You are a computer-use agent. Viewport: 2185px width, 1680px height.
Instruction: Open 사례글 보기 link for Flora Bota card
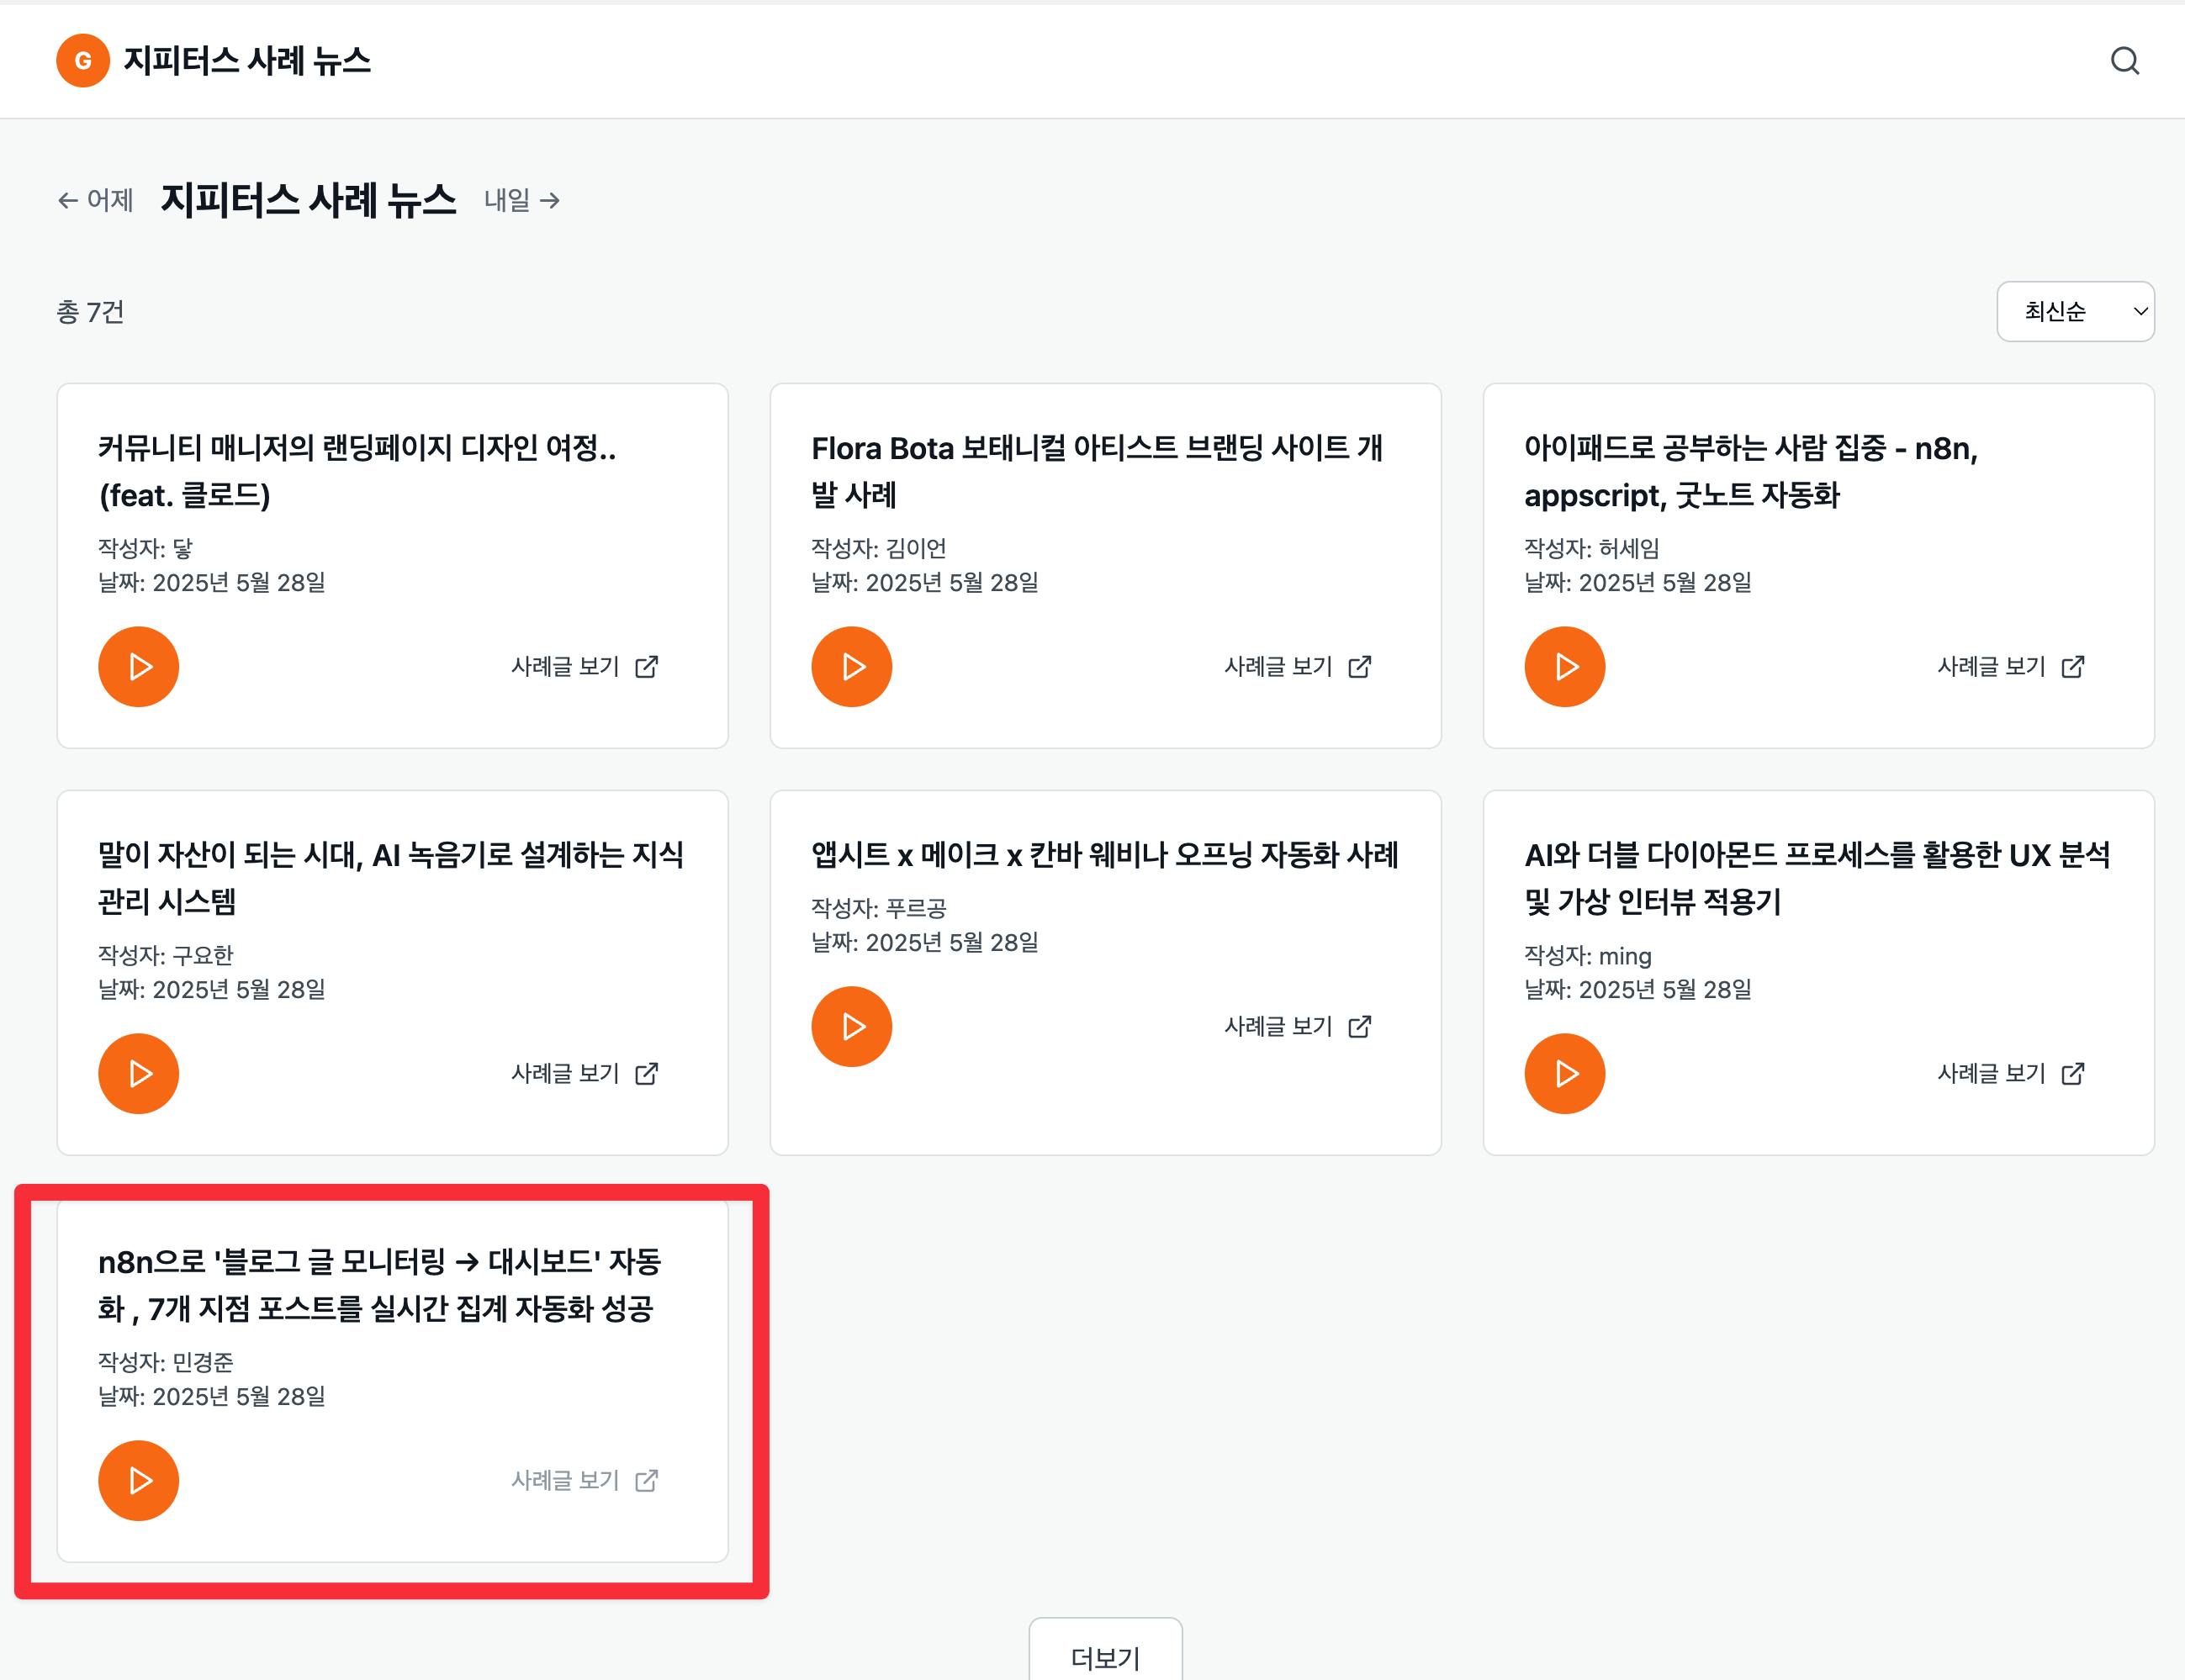1278,667
